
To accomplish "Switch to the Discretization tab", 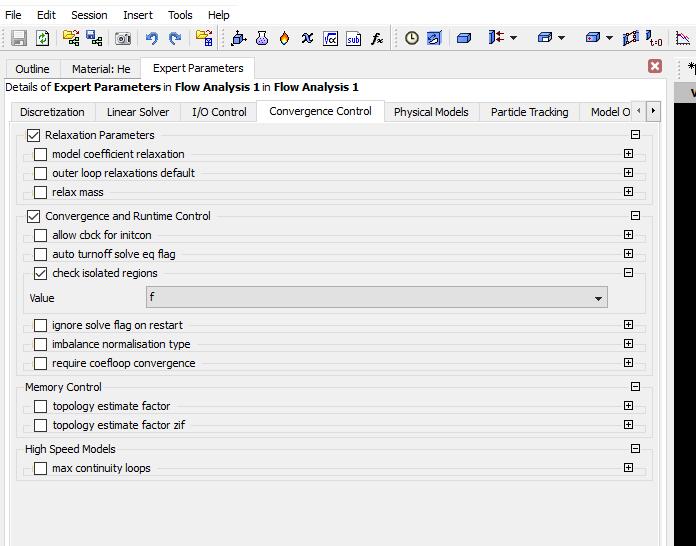I will pos(52,112).
